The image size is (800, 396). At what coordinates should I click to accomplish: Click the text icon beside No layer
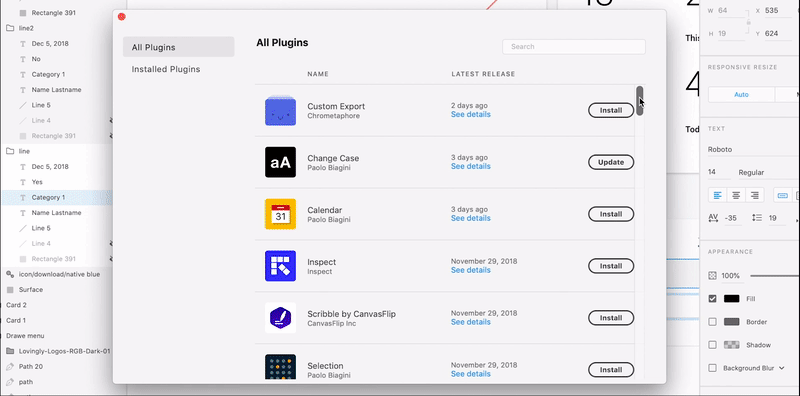coord(22,59)
